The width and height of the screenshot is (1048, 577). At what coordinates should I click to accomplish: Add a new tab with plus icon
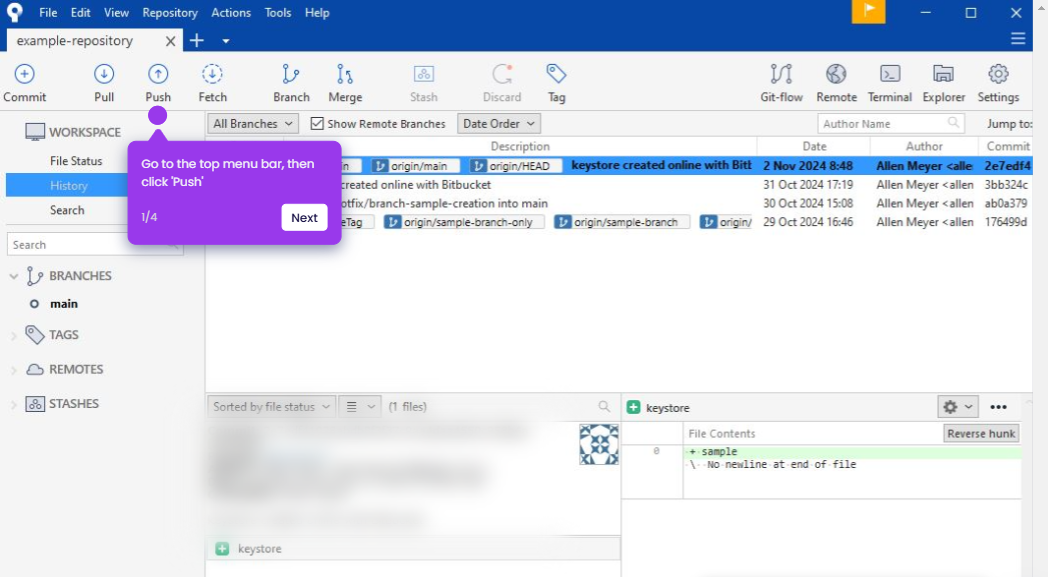tap(196, 41)
